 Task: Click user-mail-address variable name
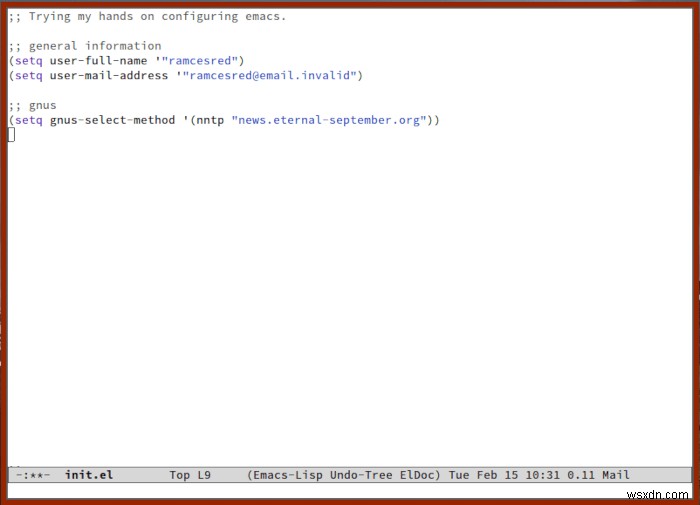click(x=109, y=75)
